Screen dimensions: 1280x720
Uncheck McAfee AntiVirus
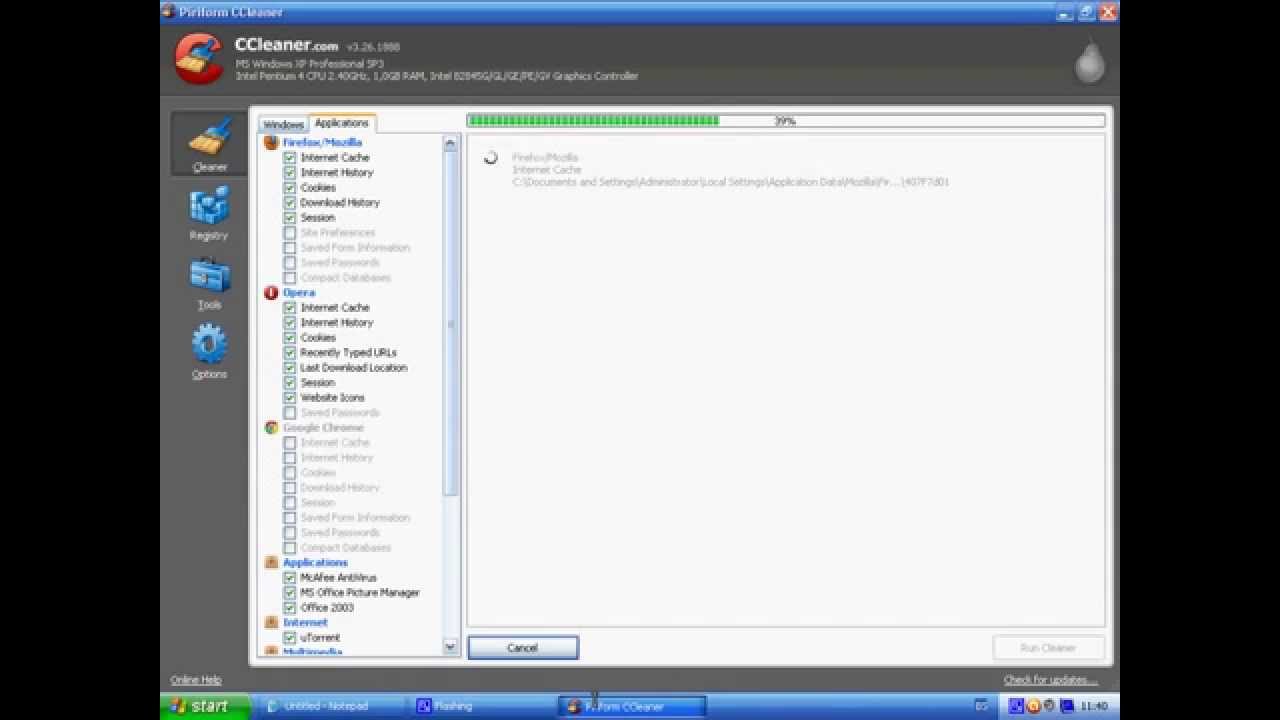(x=290, y=577)
